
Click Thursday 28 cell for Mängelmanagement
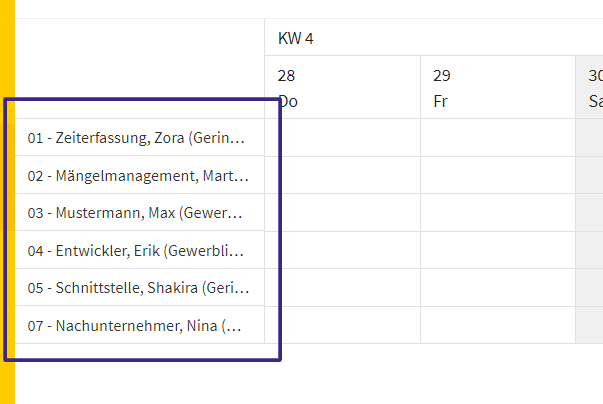pos(343,175)
